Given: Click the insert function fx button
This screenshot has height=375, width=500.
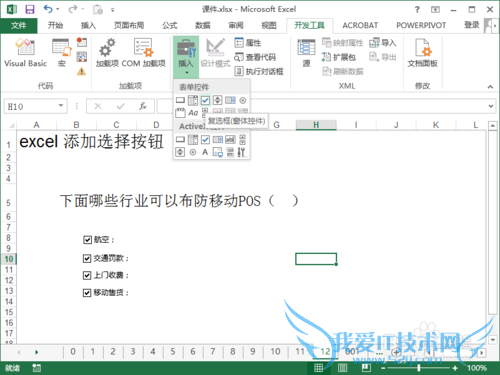Looking at the screenshot, I should point(143,106).
